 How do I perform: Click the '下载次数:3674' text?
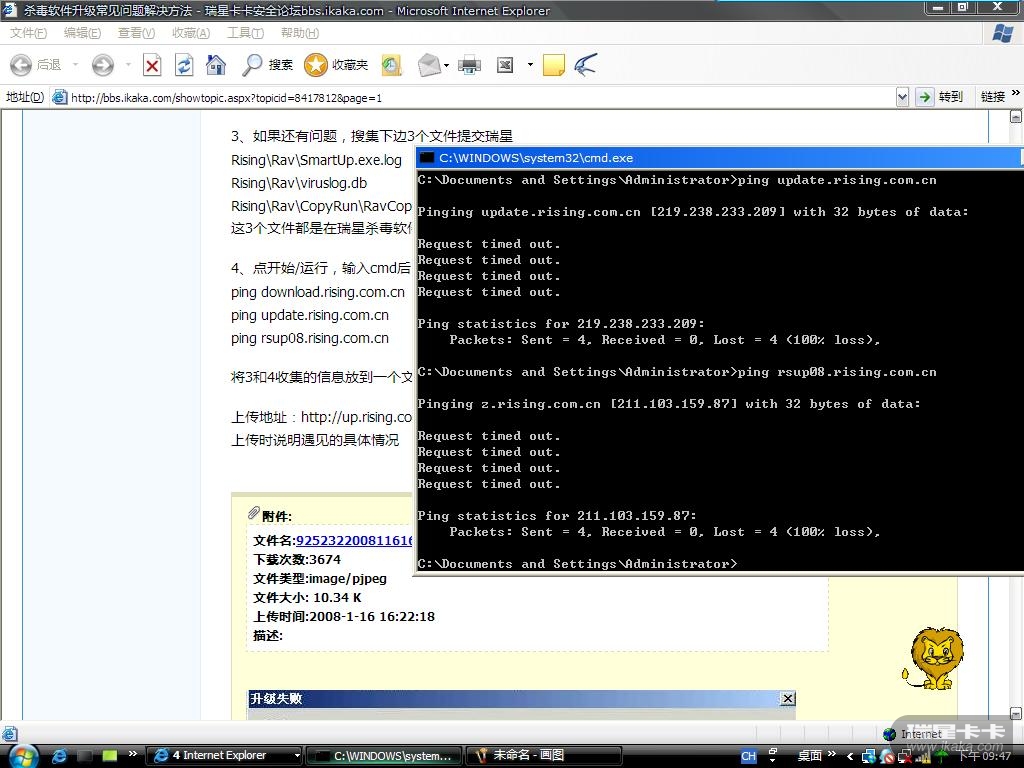[296, 559]
